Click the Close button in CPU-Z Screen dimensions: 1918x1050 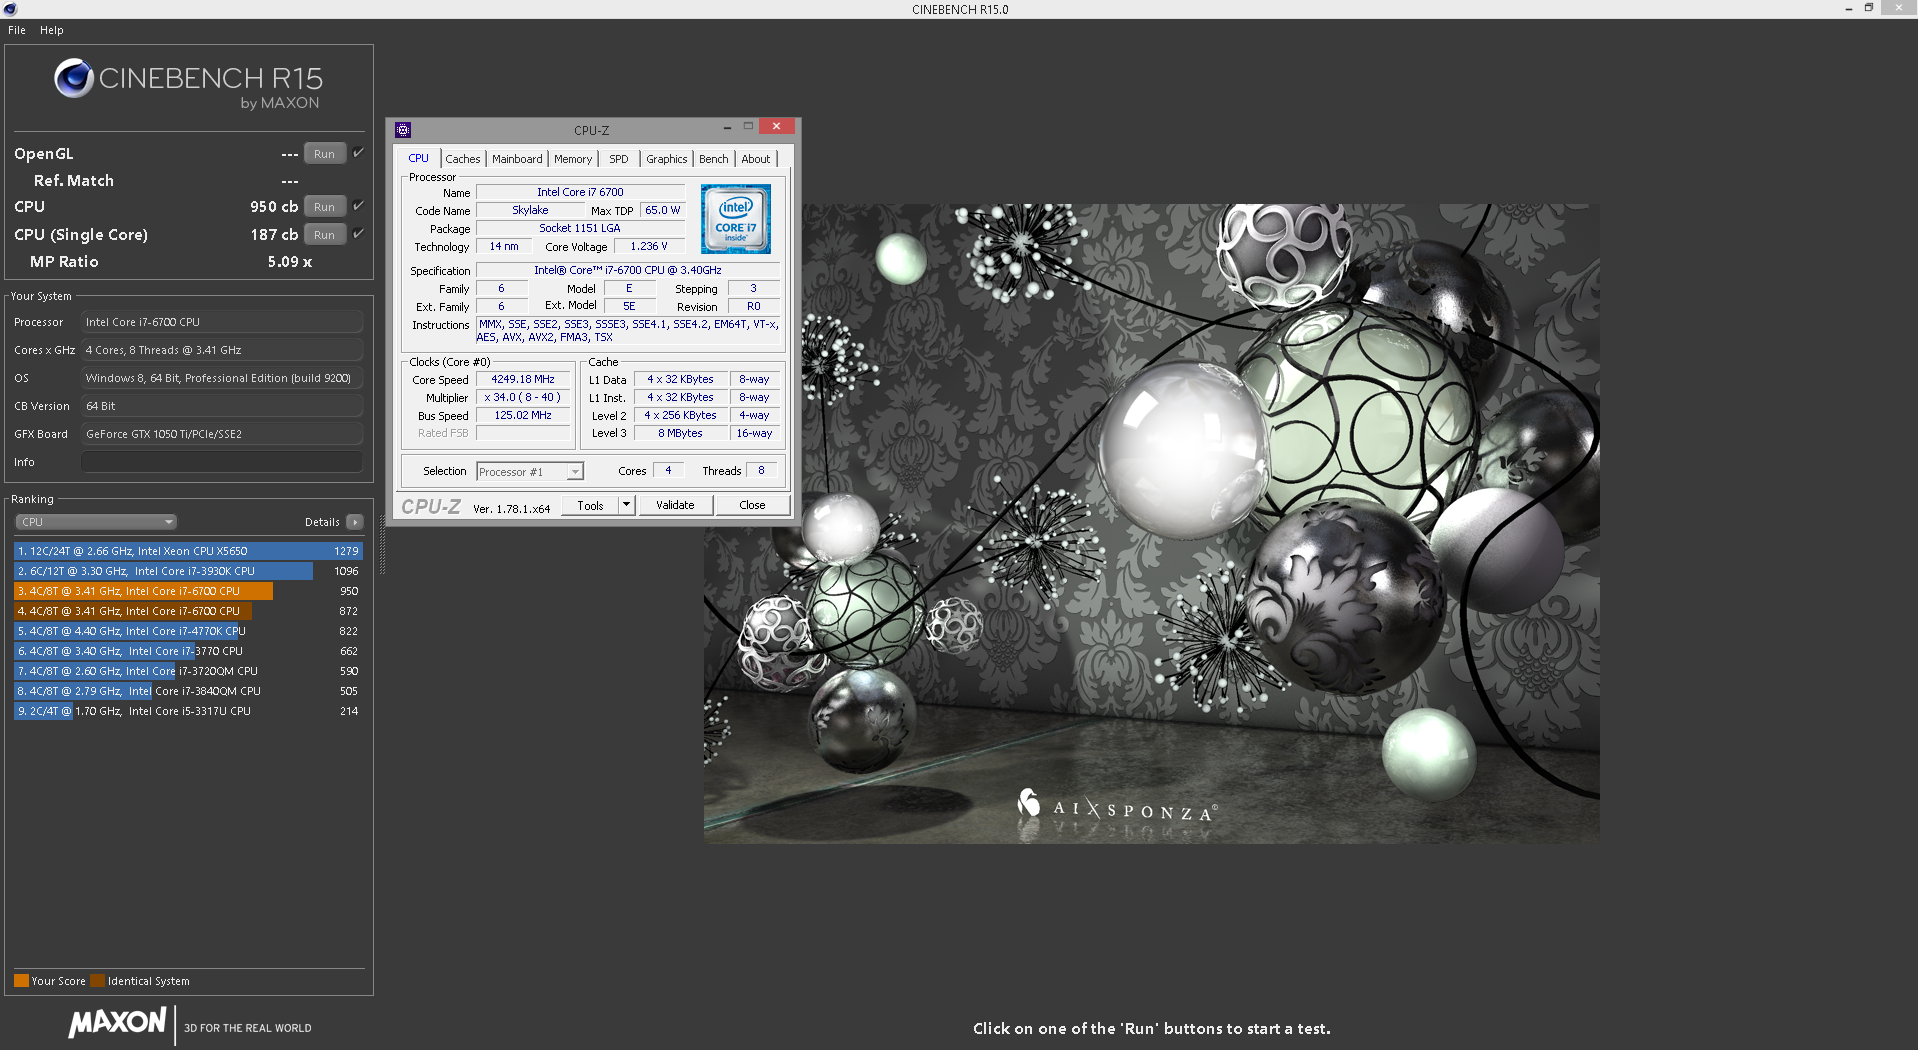tap(752, 505)
